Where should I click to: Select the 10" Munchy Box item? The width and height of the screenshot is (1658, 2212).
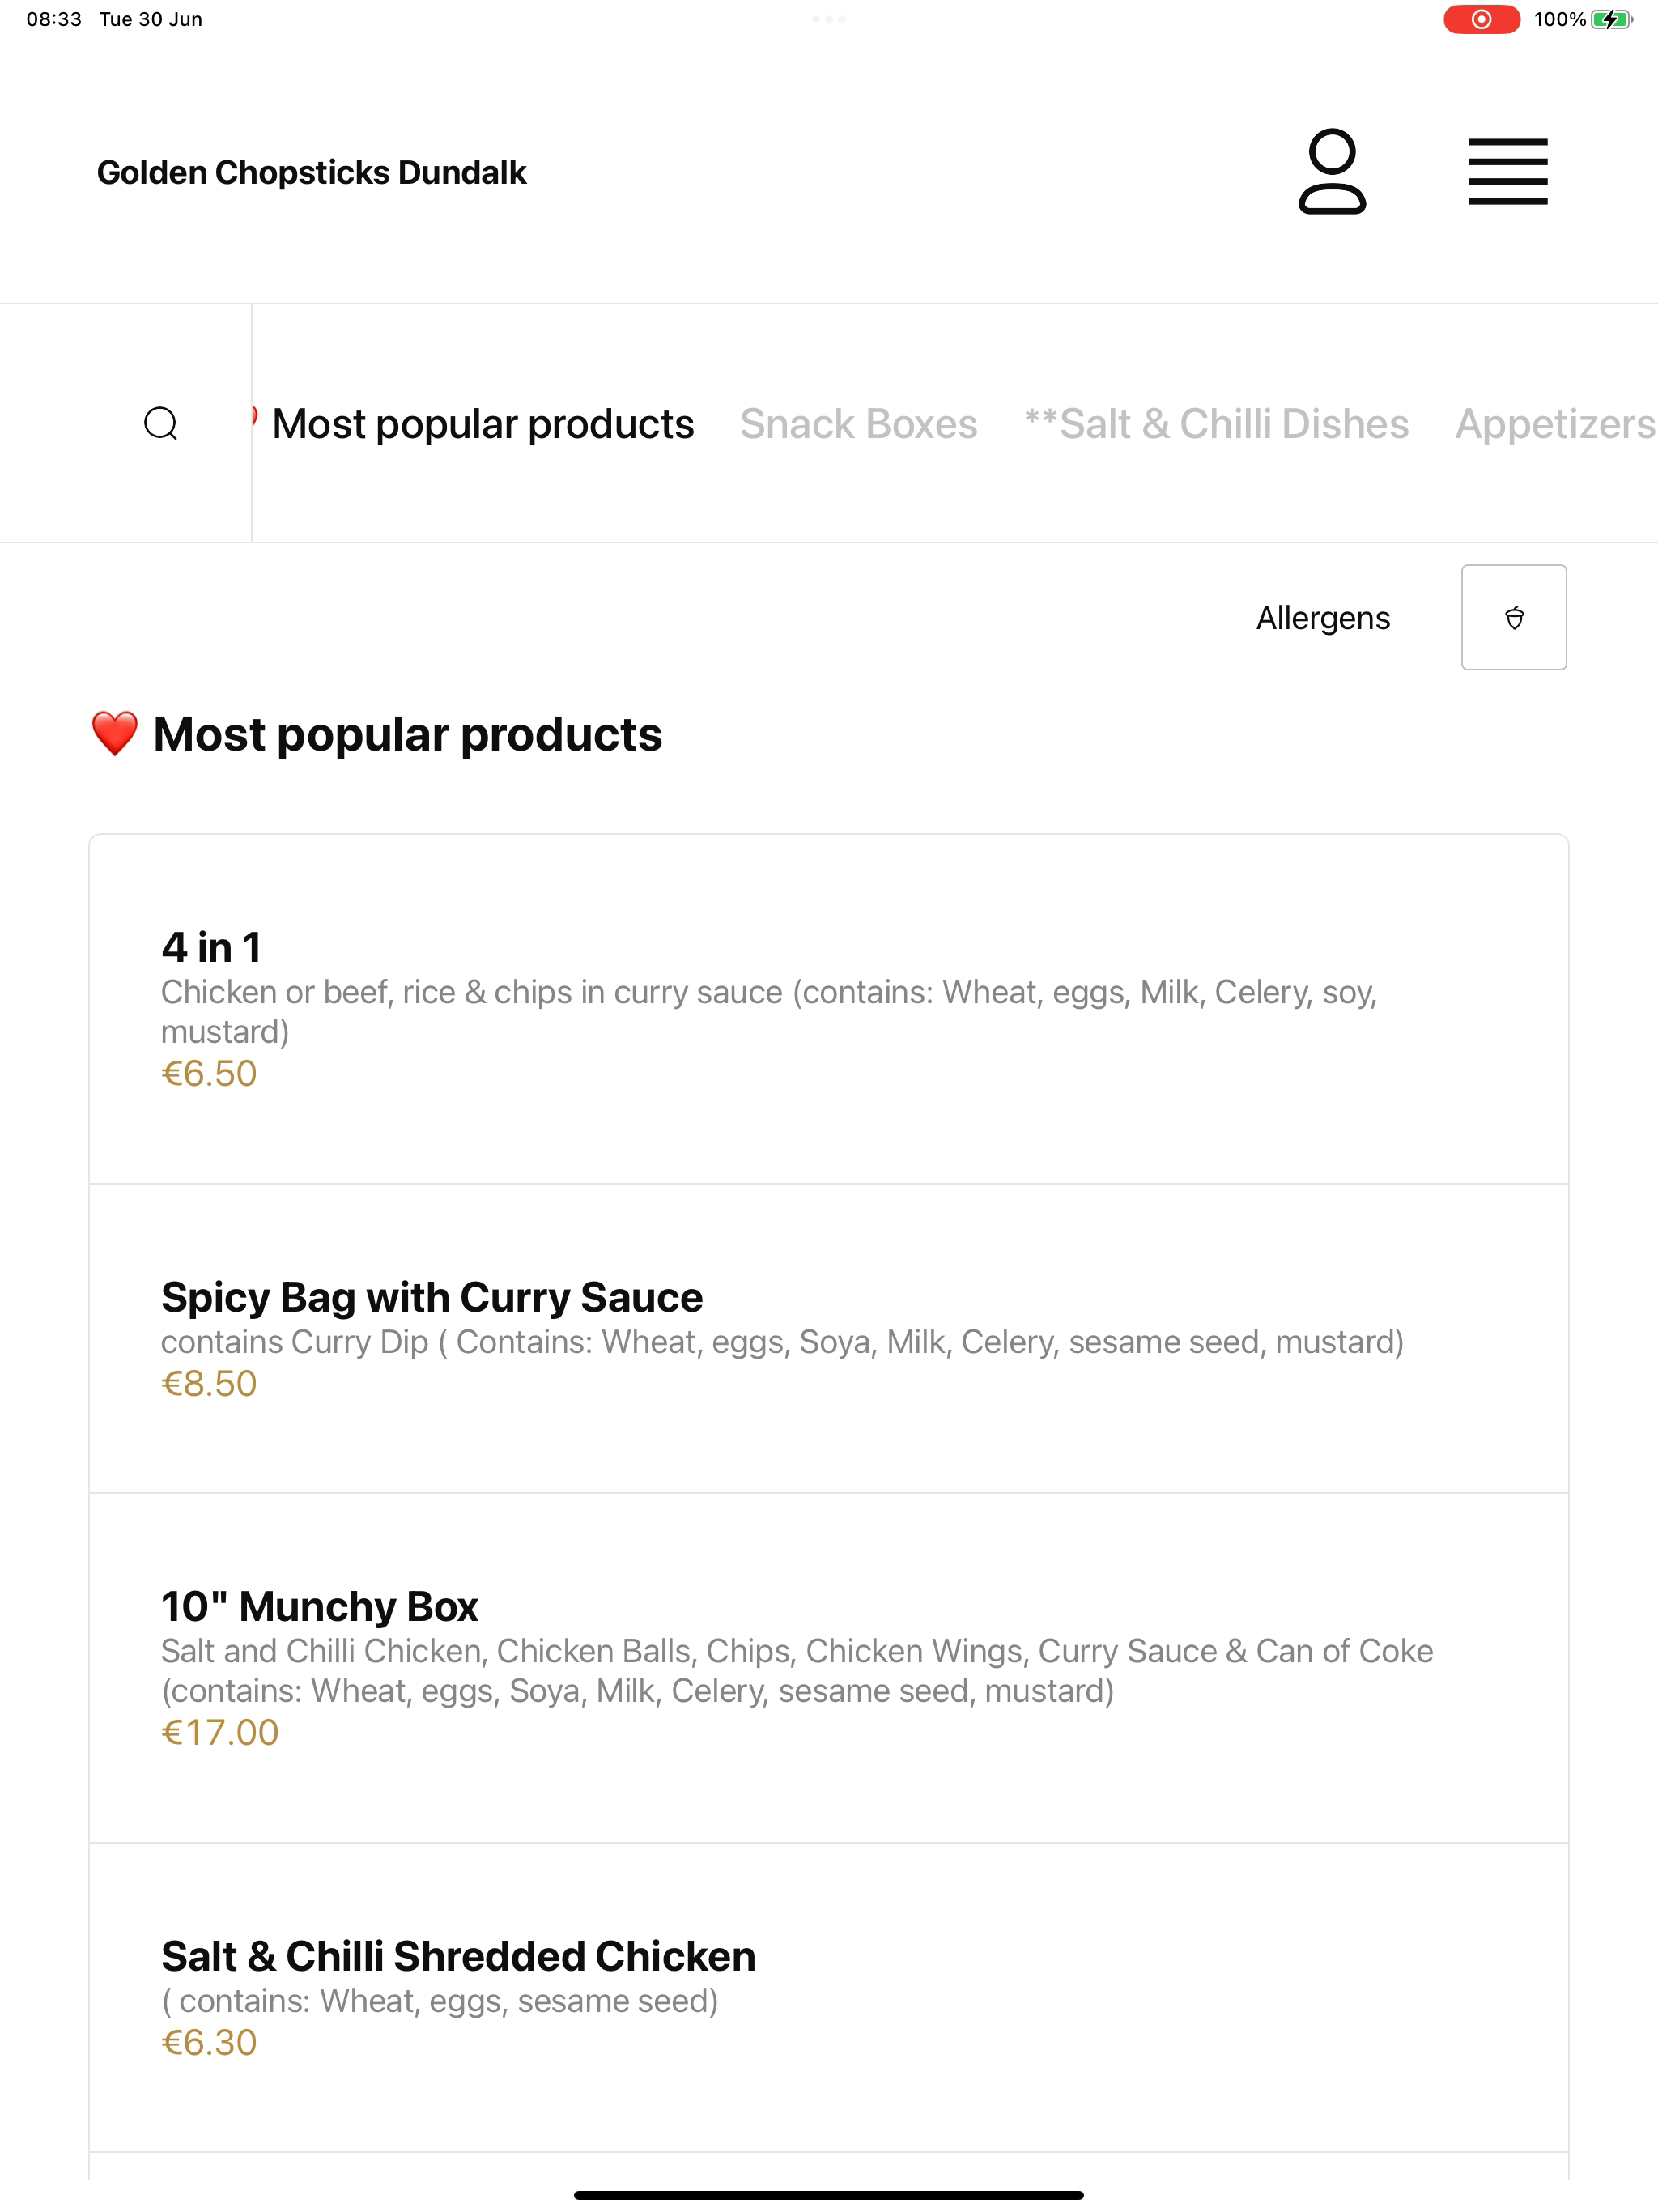(x=829, y=1668)
